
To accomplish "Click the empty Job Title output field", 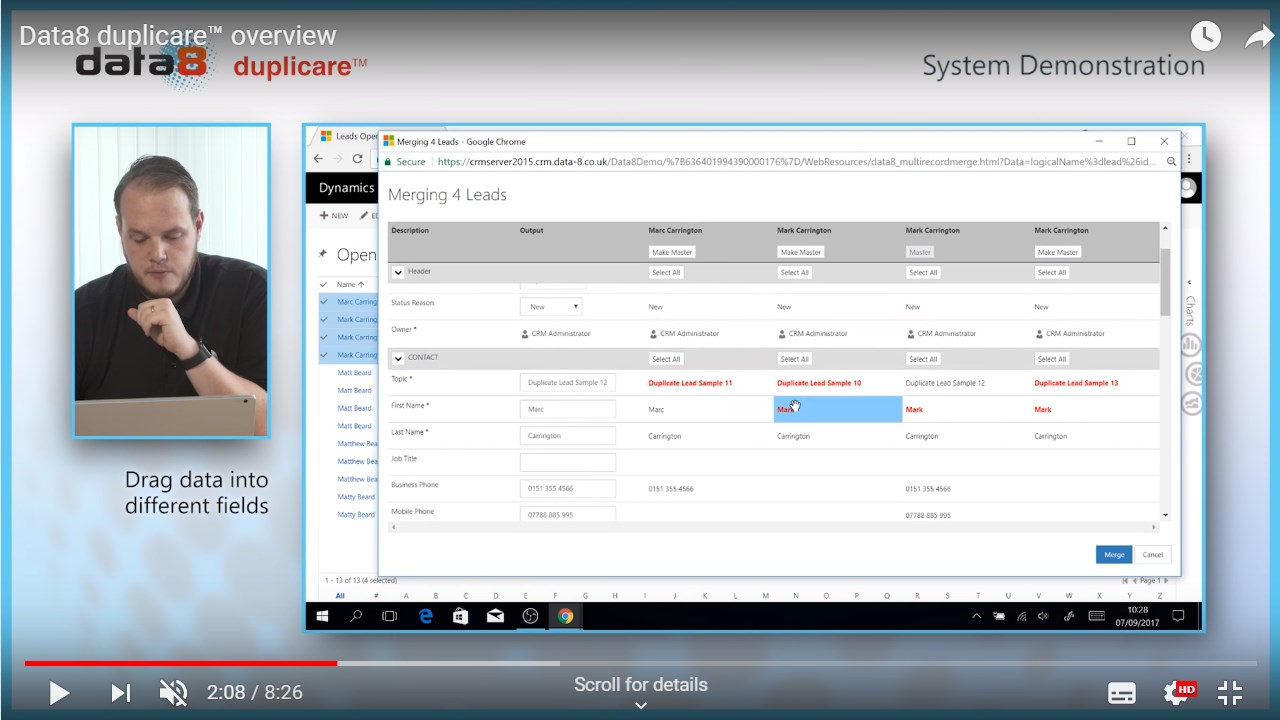I will (568, 462).
